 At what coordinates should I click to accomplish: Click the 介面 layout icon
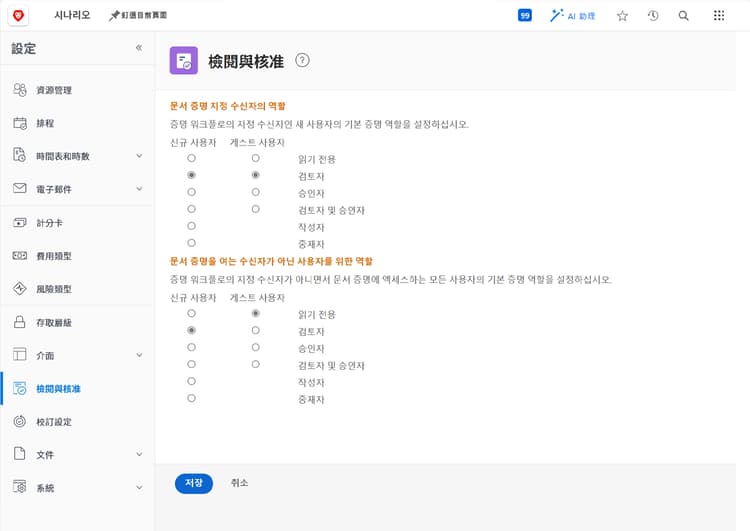tap(20, 354)
